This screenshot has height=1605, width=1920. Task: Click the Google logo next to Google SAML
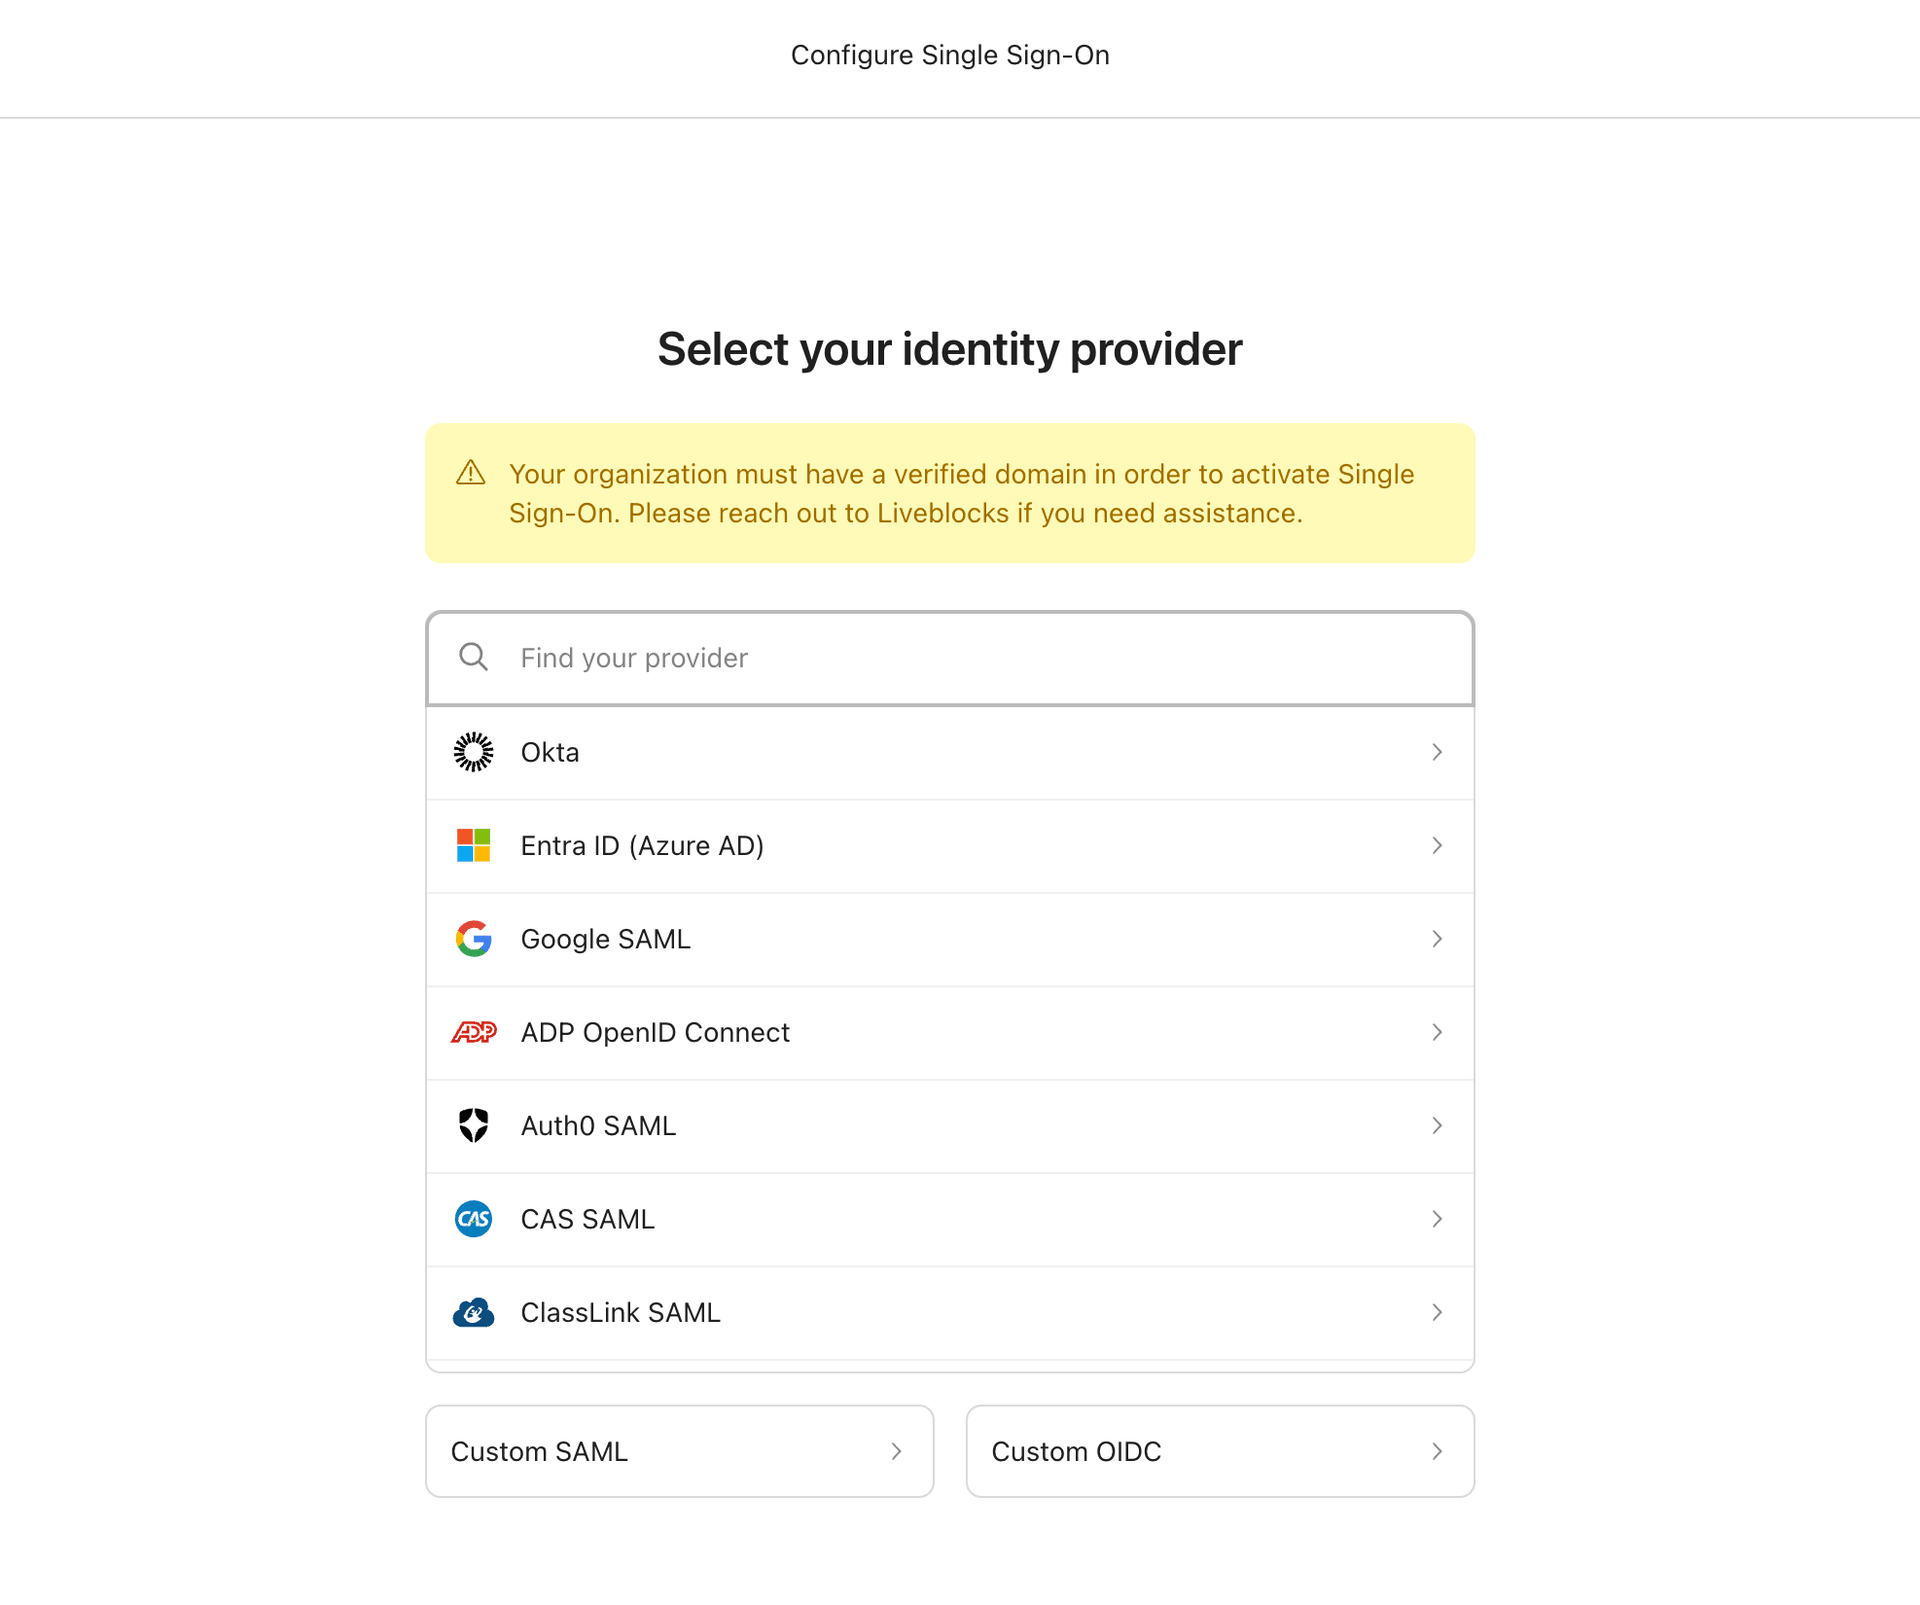[x=473, y=939]
